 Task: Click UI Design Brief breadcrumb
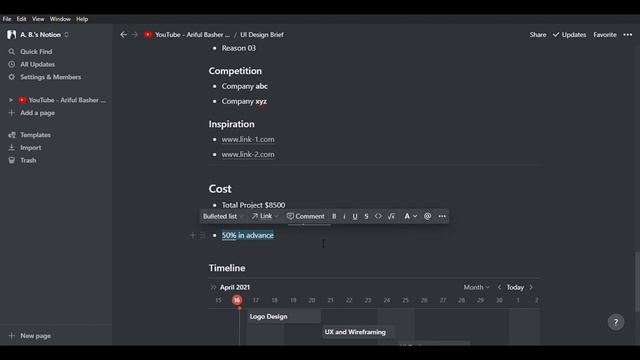262,35
